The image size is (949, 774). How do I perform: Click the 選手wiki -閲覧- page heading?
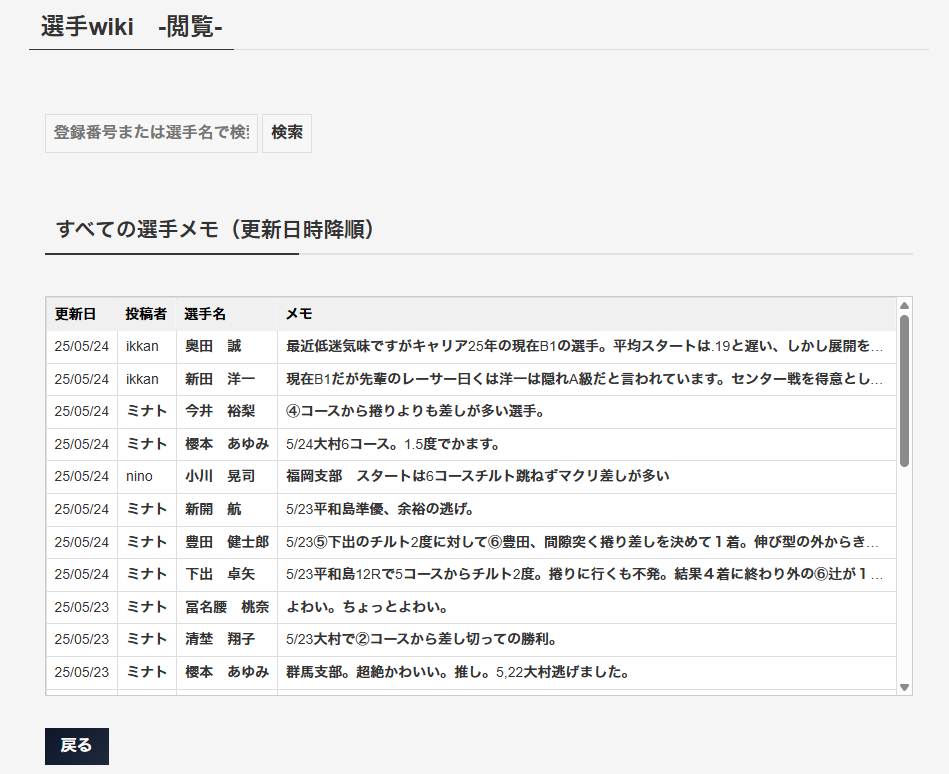point(131,27)
